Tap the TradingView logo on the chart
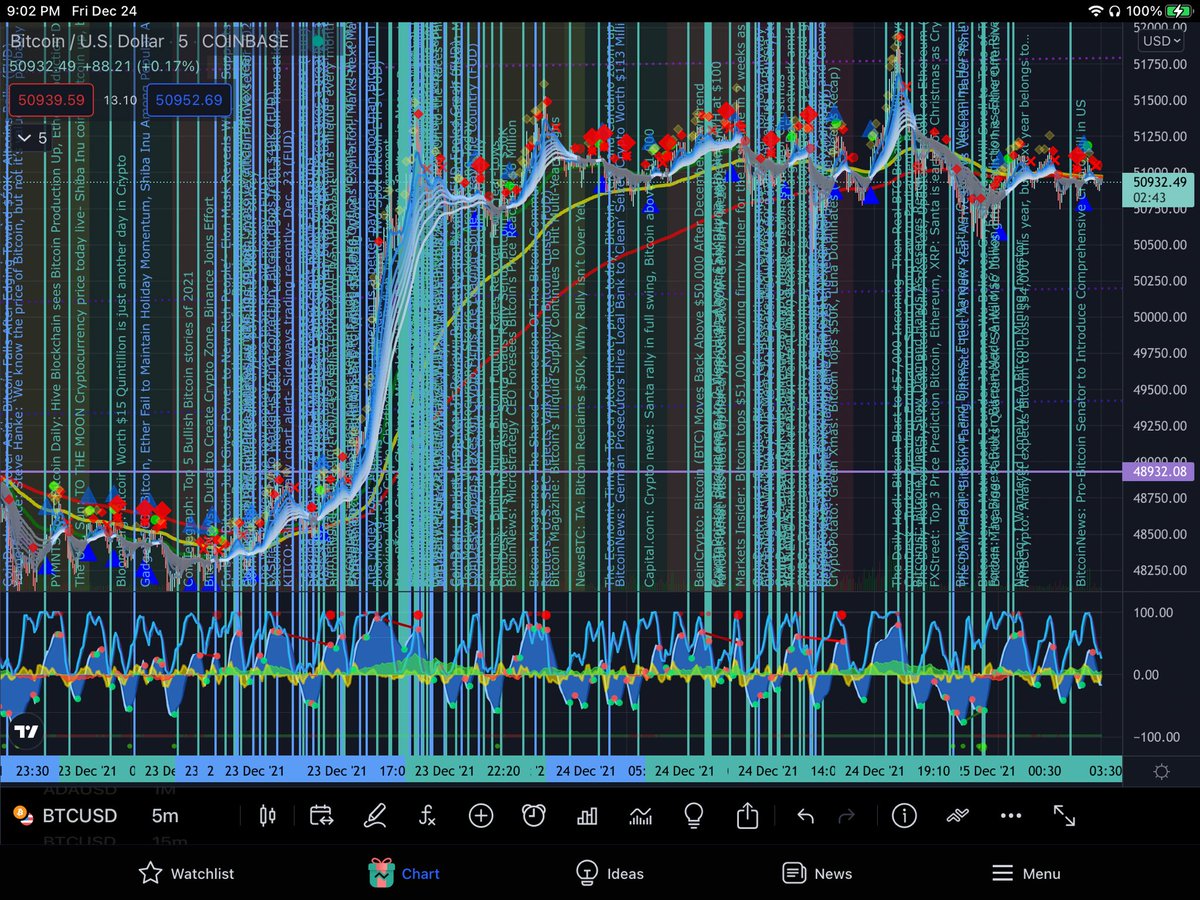This screenshot has height=900, width=1200. (x=27, y=732)
